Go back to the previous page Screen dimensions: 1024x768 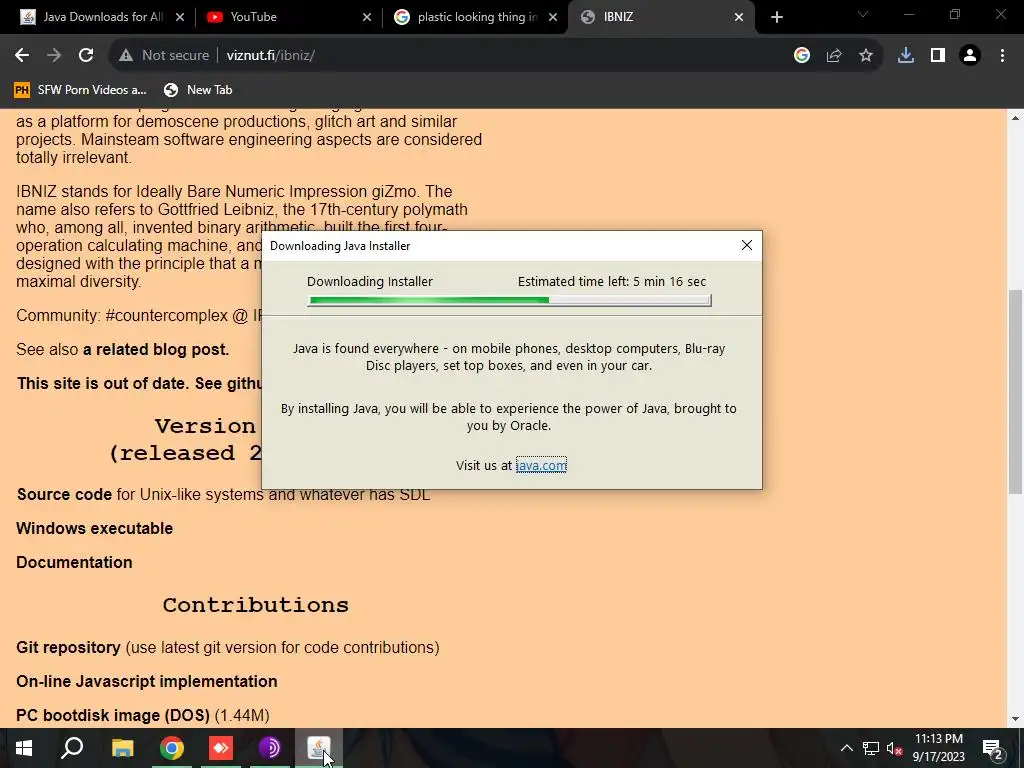pos(22,56)
